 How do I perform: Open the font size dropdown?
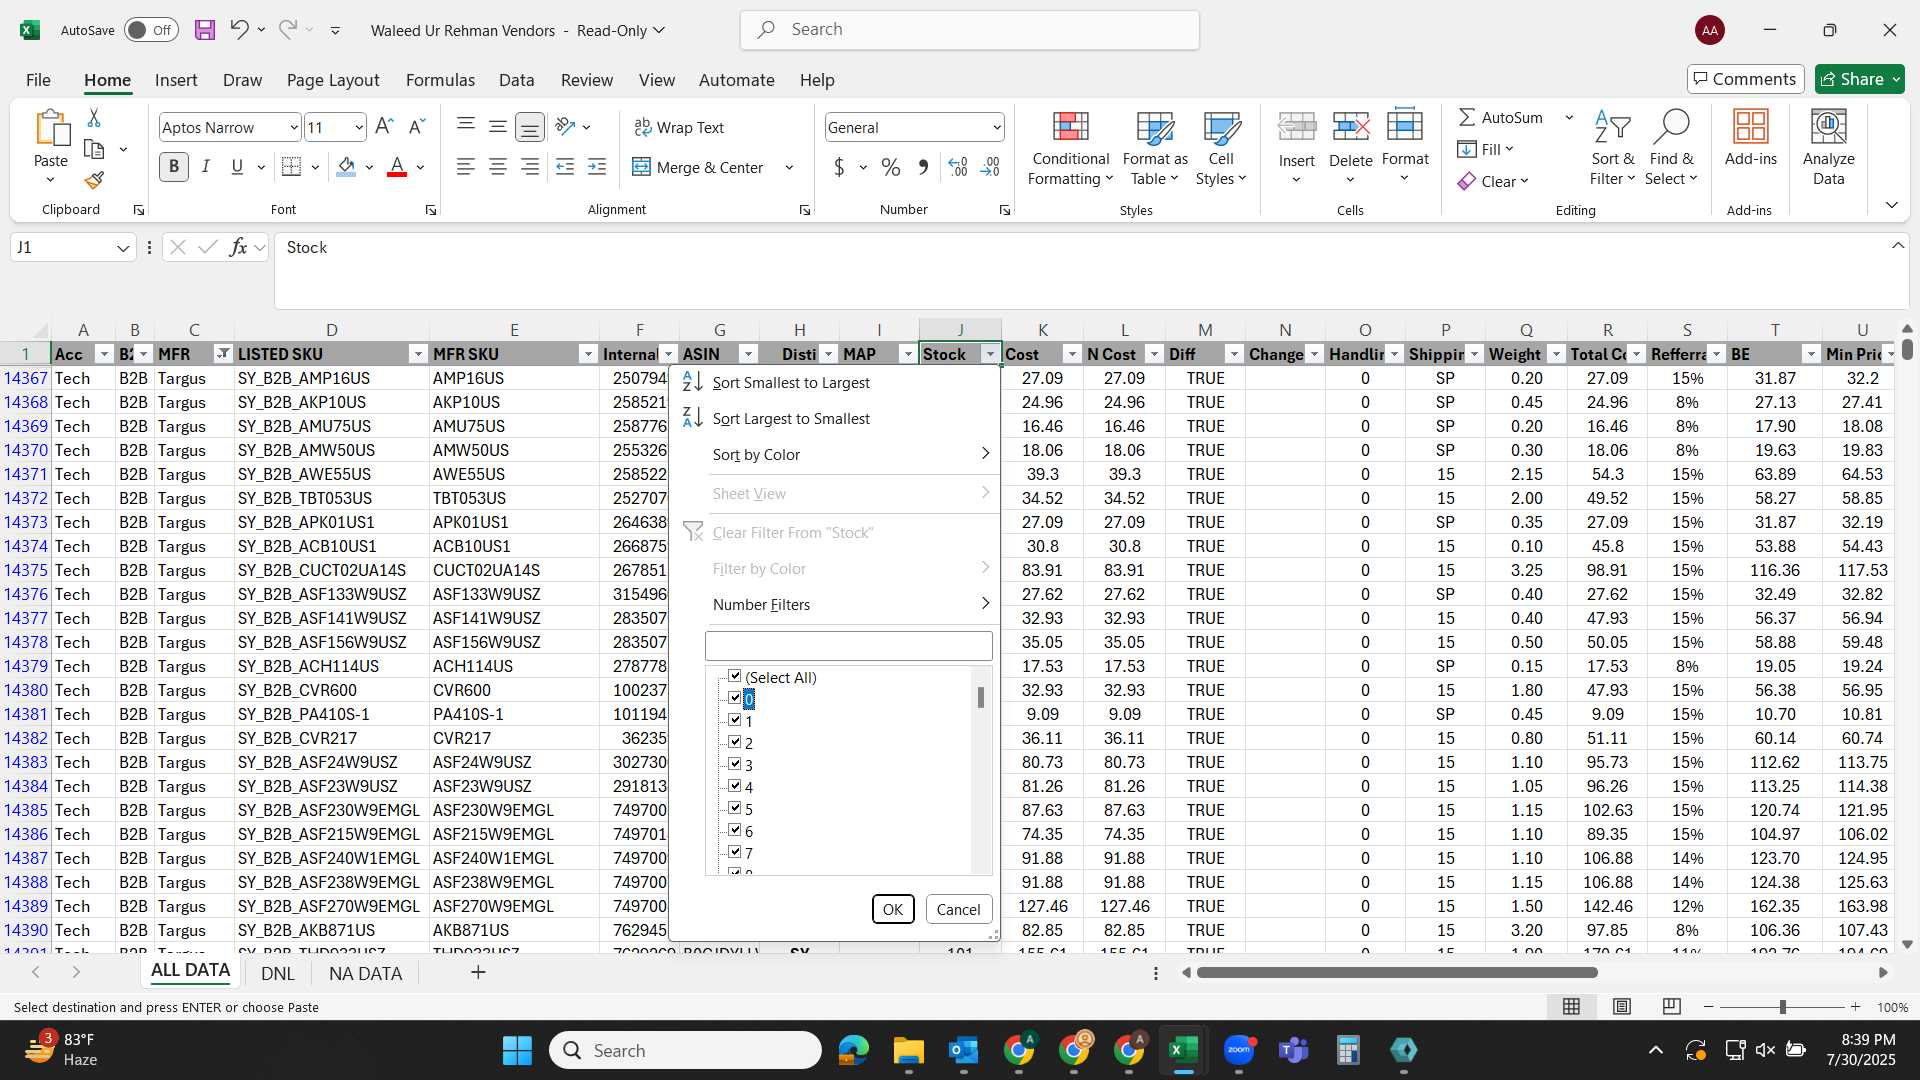coord(359,127)
